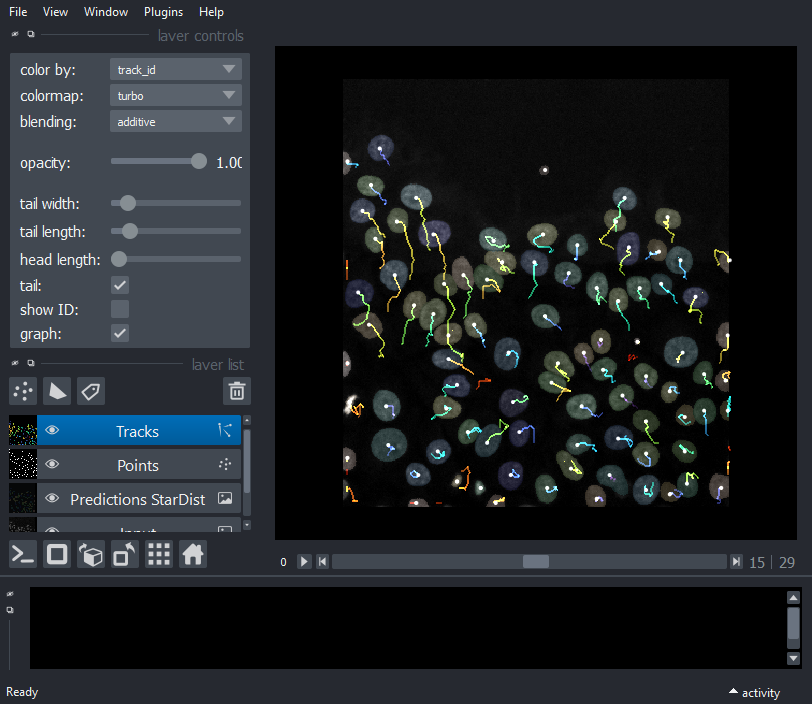Screen dimensions: 812x704
Task: Toggle 2D/3D view square icon
Action: 57,554
